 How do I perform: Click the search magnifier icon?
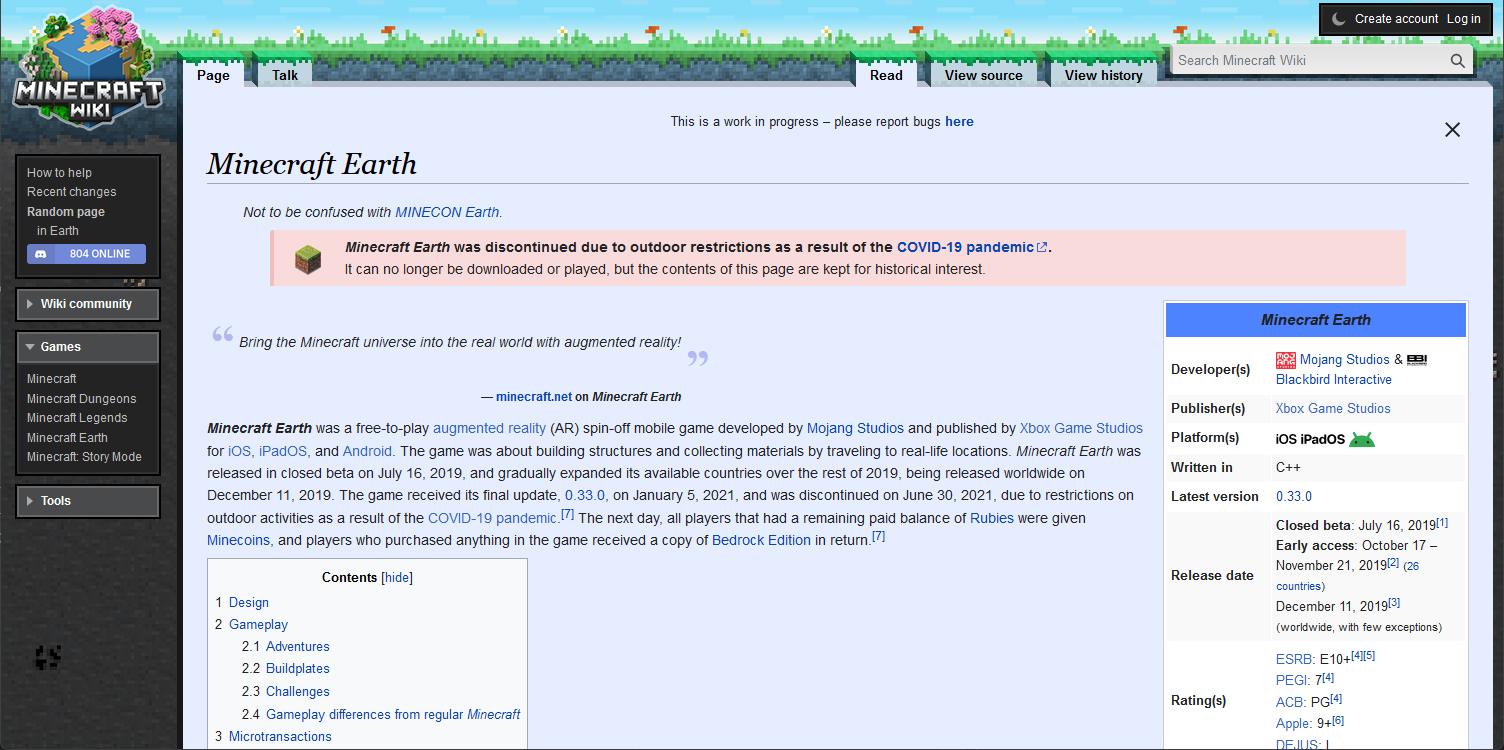tap(1458, 60)
